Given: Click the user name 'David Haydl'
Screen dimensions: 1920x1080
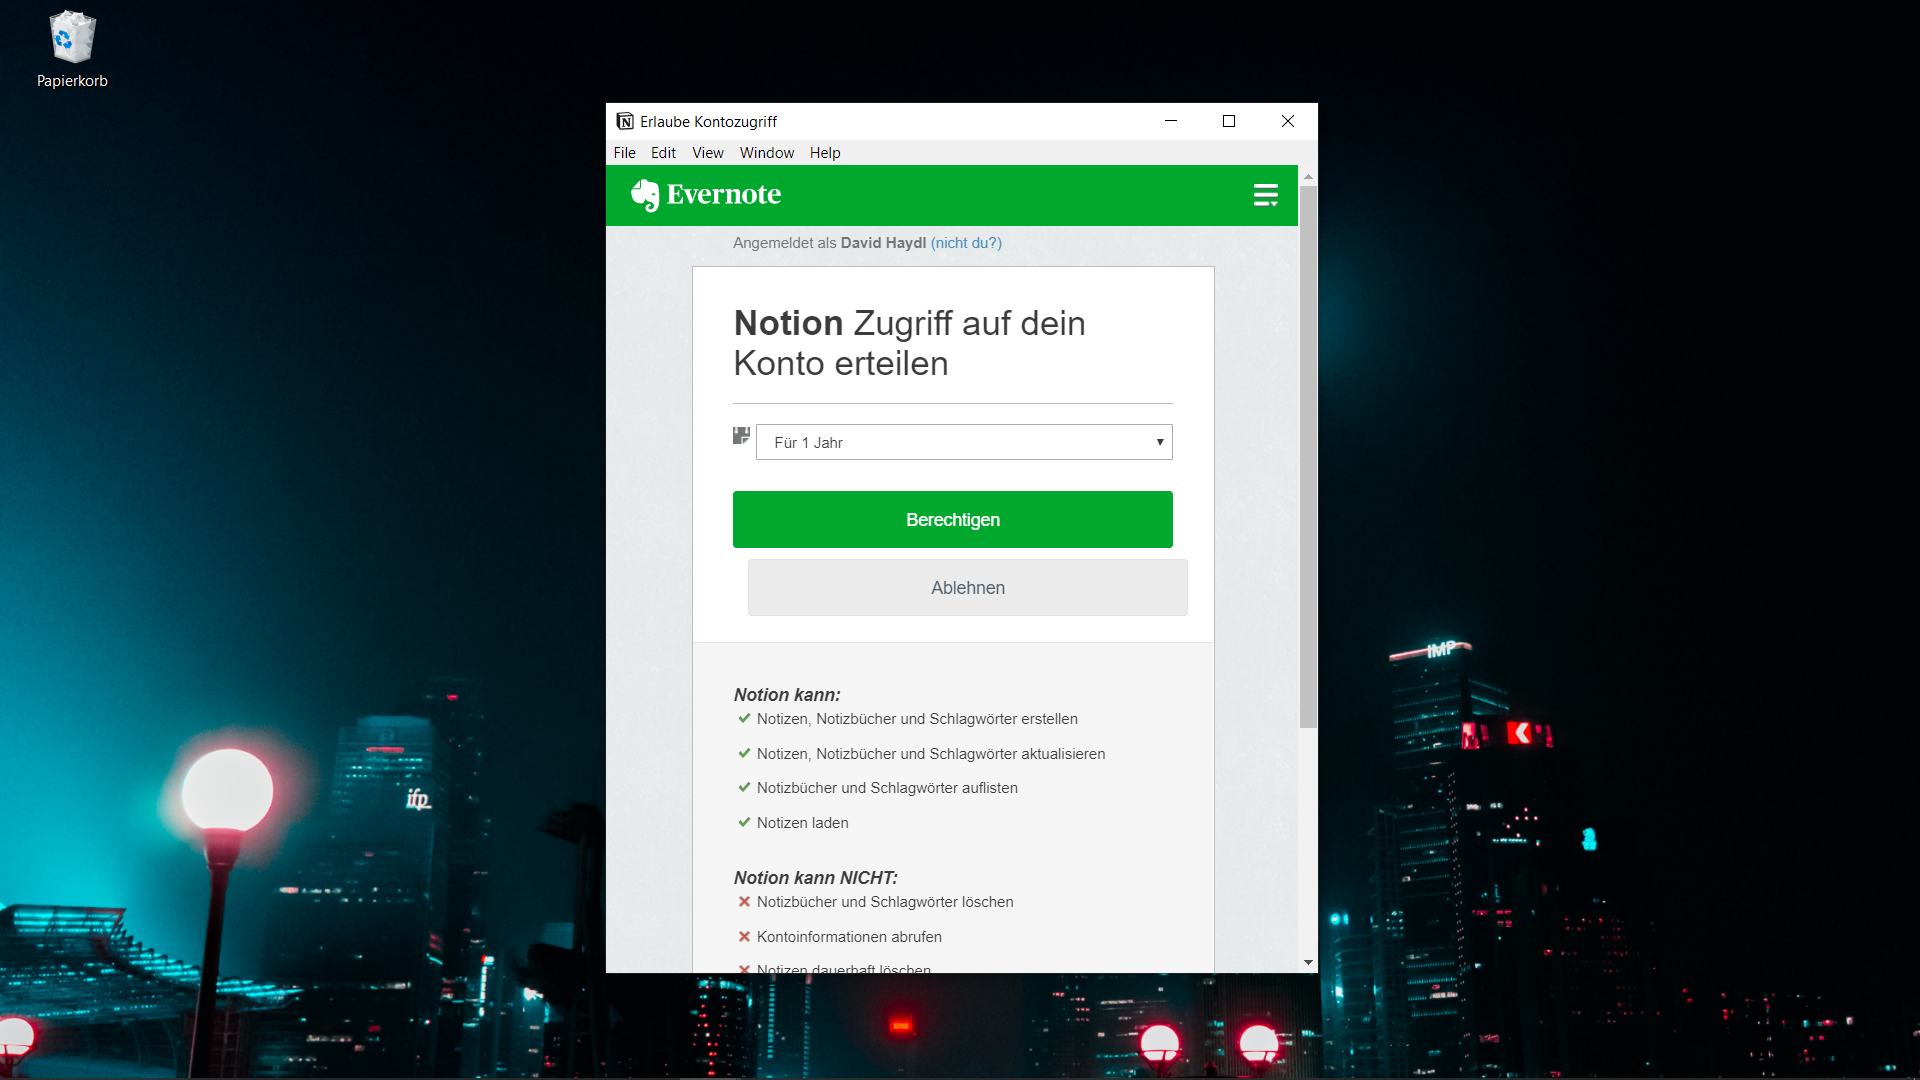Looking at the screenshot, I should [883, 243].
